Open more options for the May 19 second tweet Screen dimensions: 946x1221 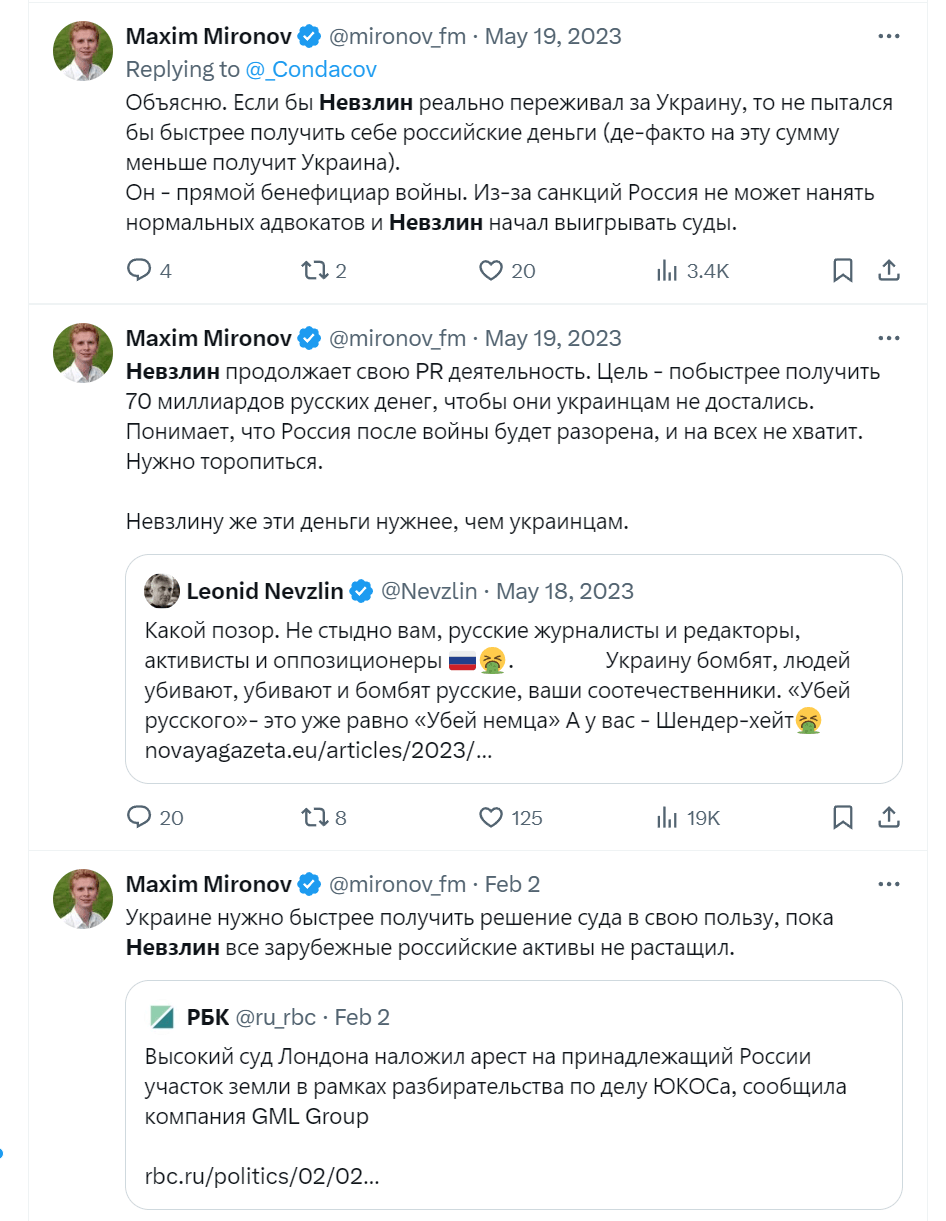click(888, 337)
